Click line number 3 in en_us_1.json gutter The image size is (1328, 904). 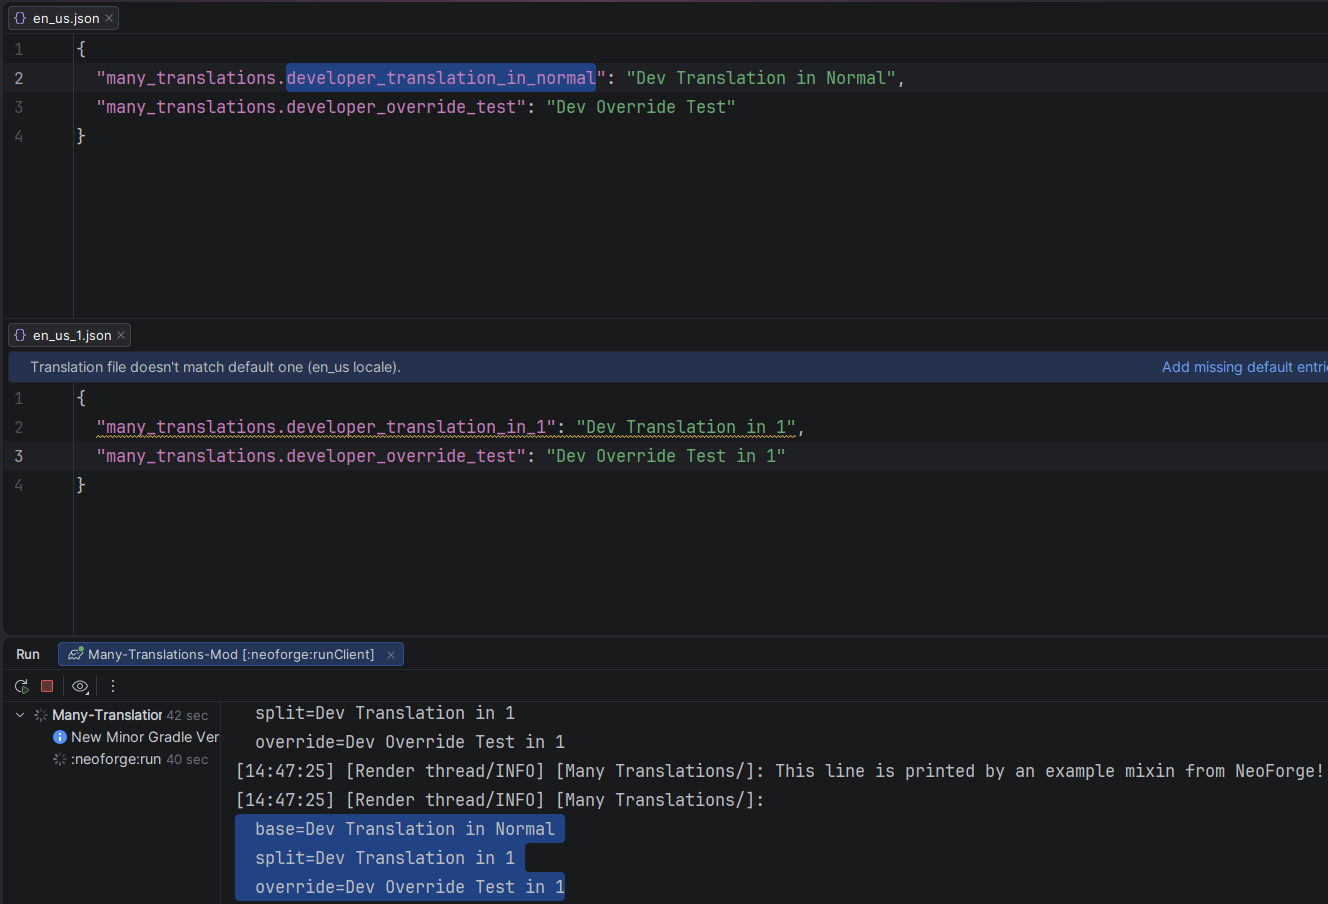coord(18,456)
